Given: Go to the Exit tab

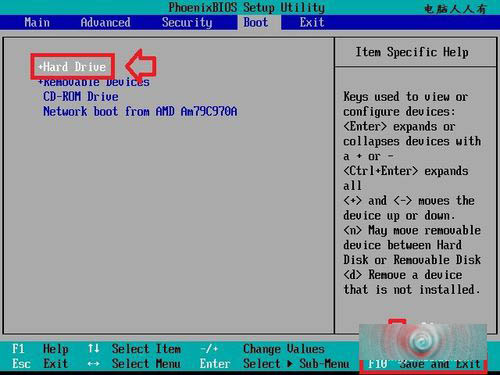Looking at the screenshot, I should 312,23.
